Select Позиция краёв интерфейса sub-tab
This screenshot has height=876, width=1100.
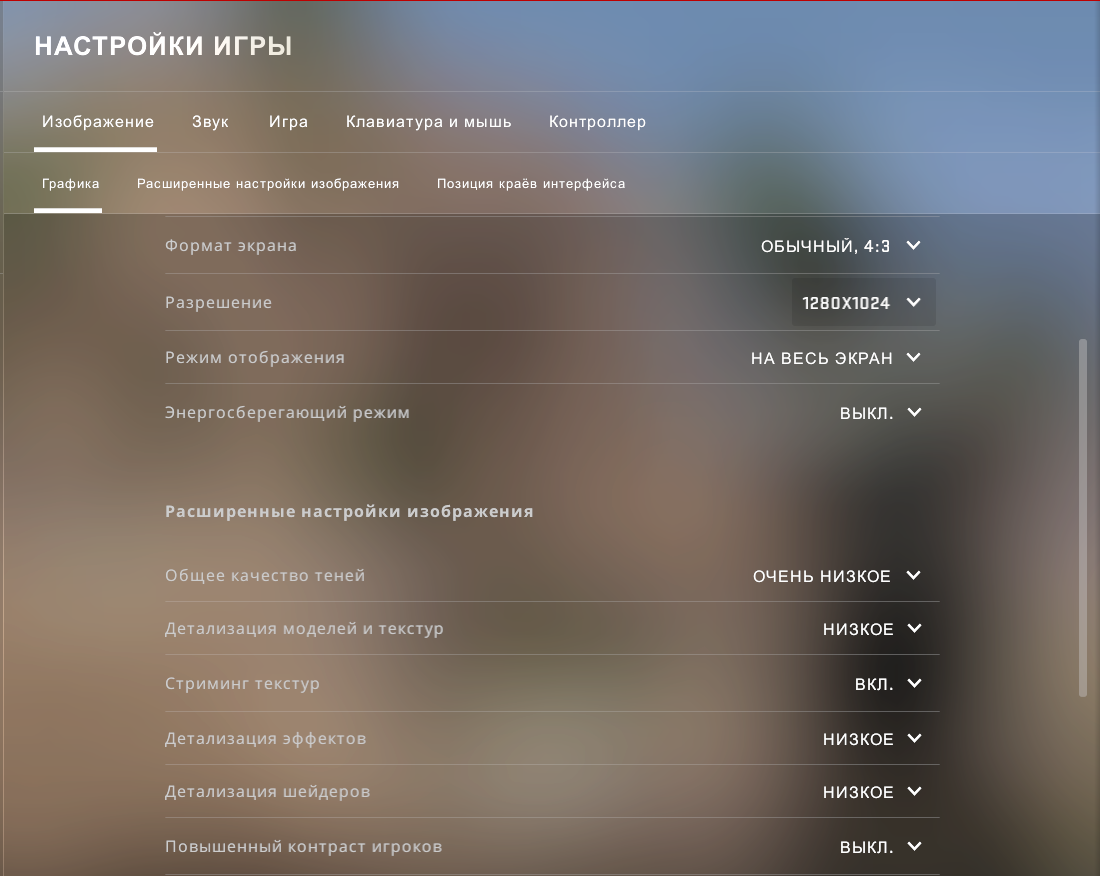click(x=531, y=184)
